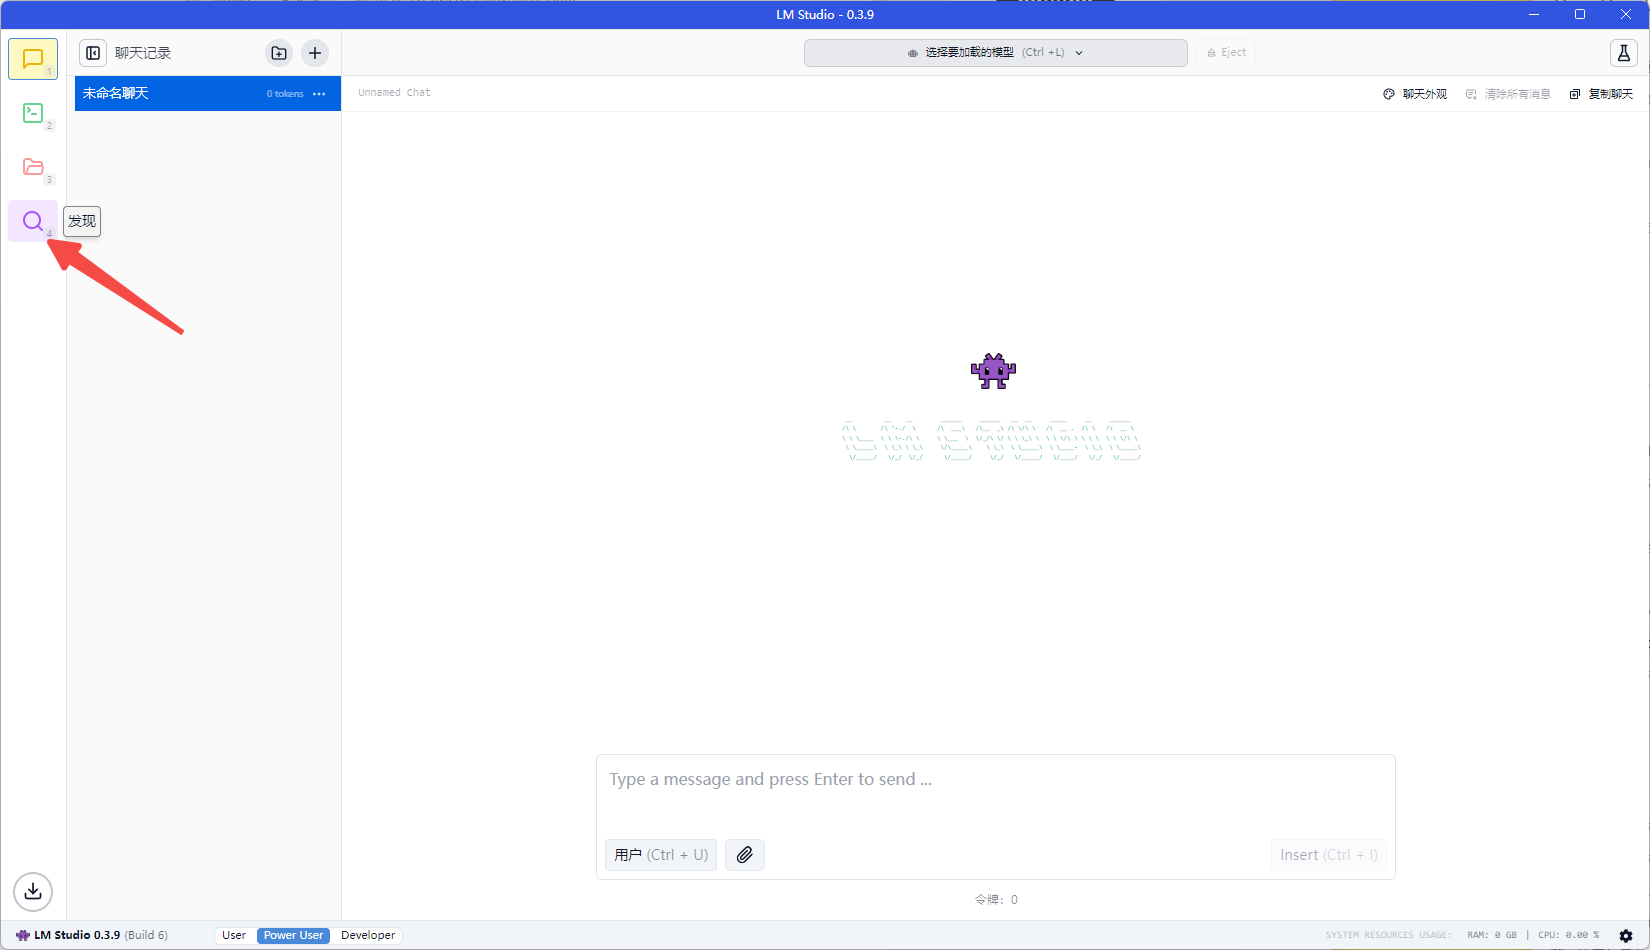Image resolution: width=1650 pixels, height=950 pixels.
Task: Click the 0 tokens label
Action: 285,94
